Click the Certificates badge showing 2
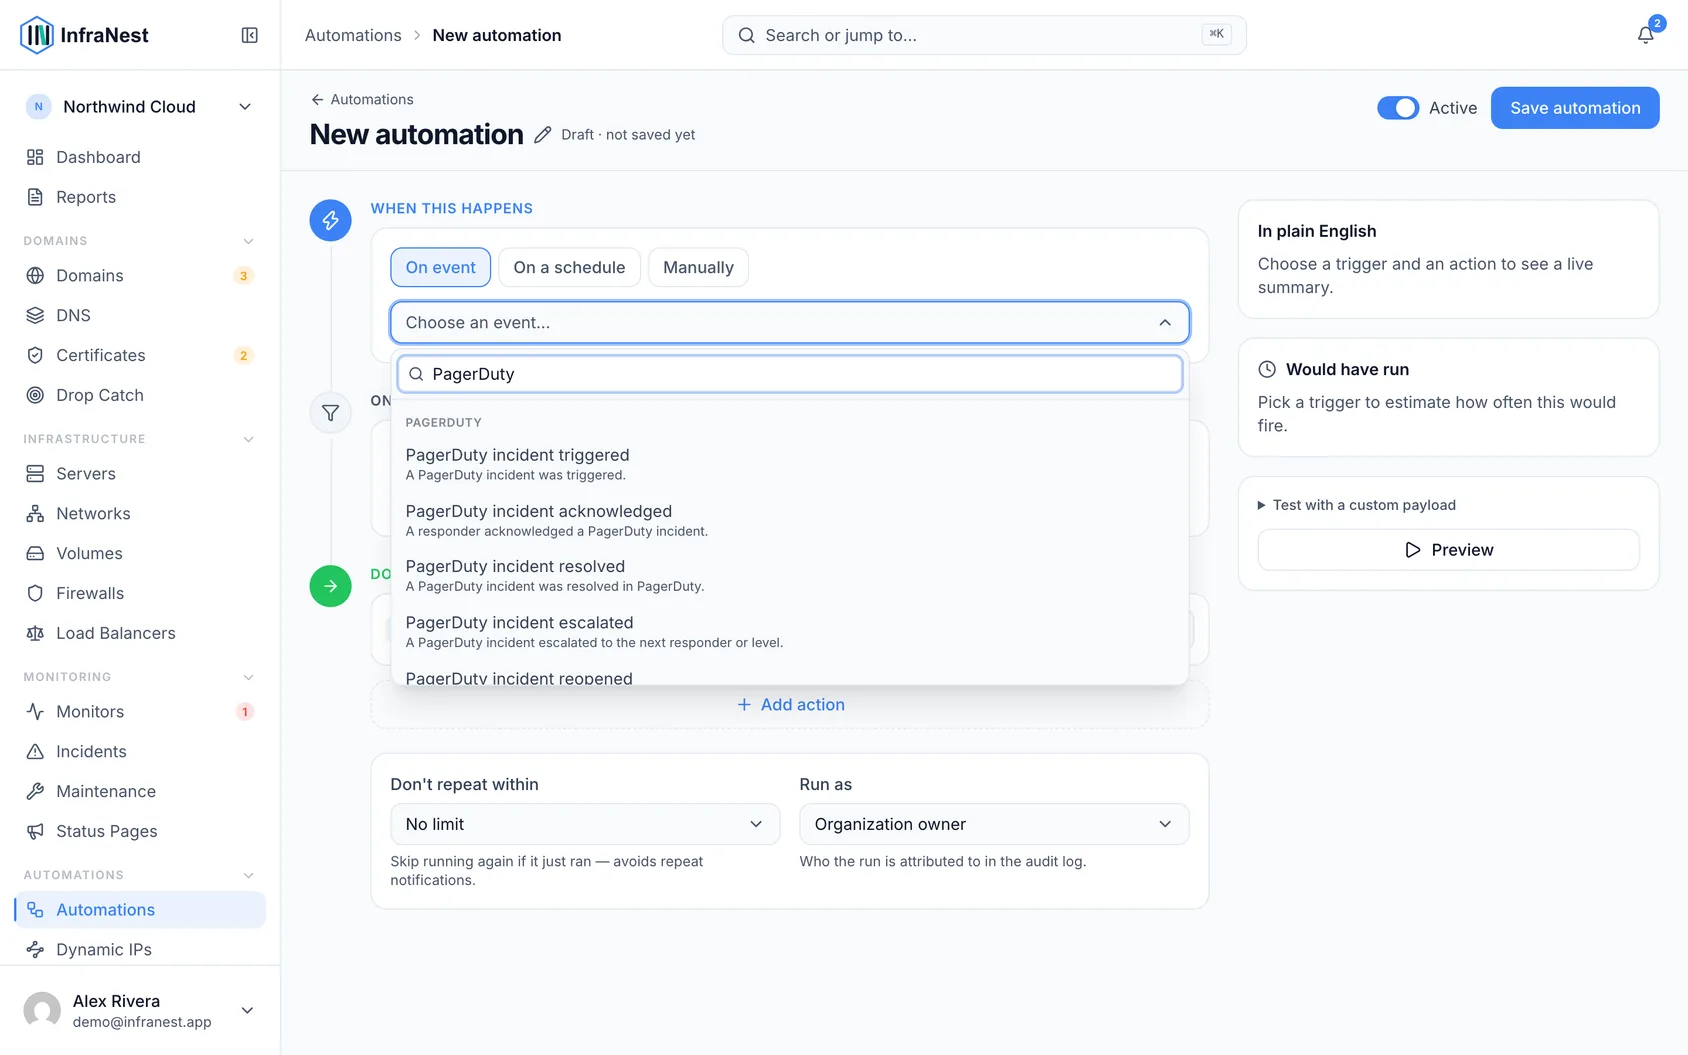Image resolution: width=1688 pixels, height=1055 pixels. coord(243,356)
